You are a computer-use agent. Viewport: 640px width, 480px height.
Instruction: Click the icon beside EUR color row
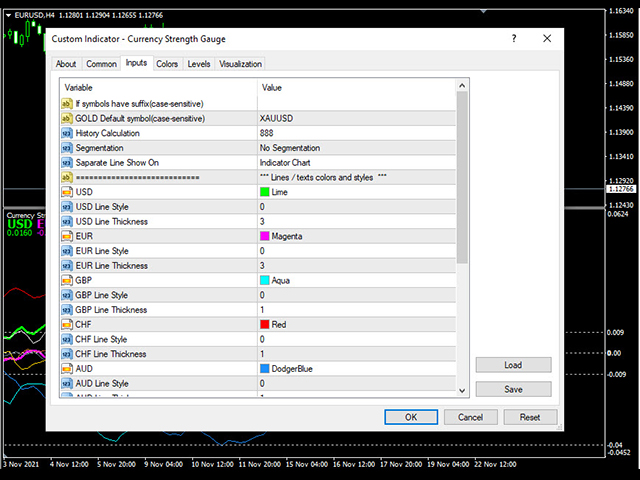(67, 236)
